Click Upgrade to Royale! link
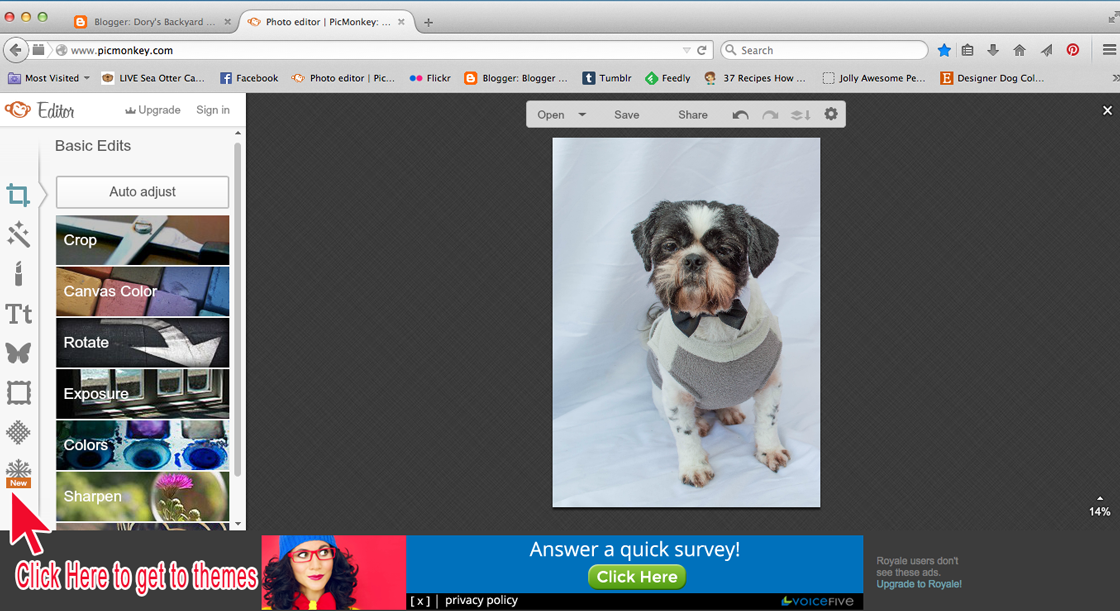Screen dimensions: 1120x611 pyautogui.click(x=919, y=584)
